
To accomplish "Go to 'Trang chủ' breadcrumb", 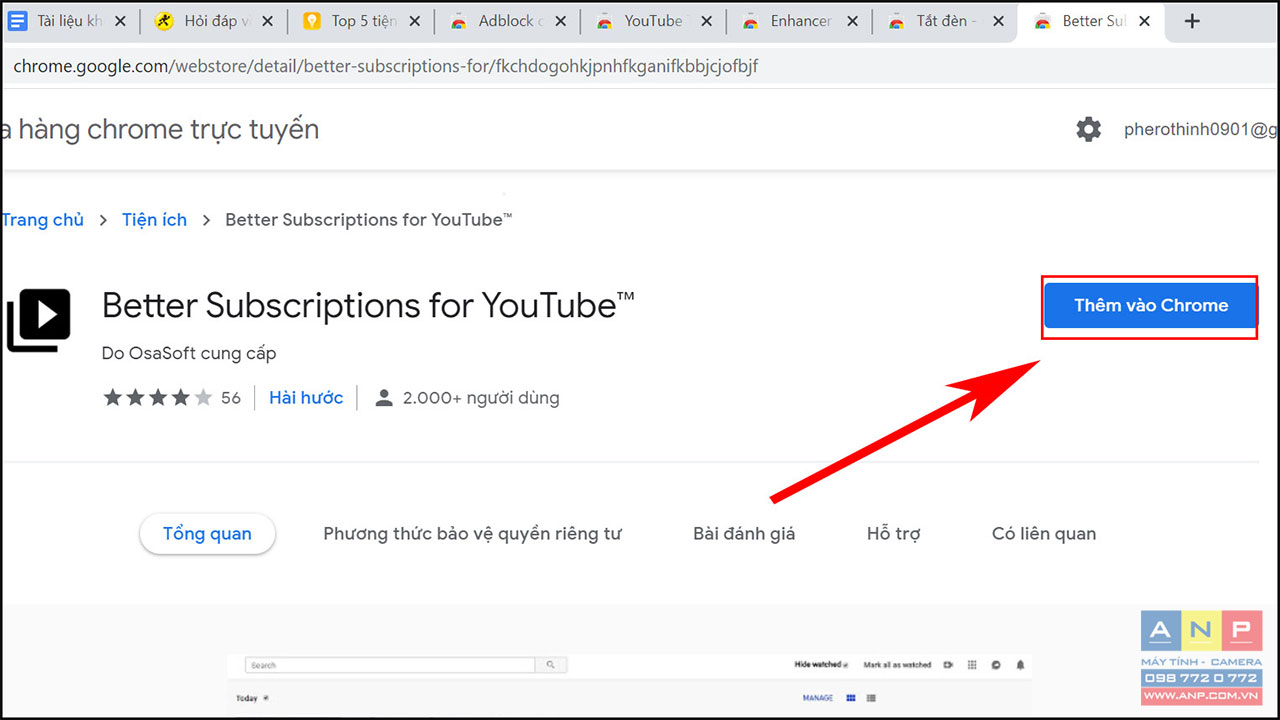I will [x=42, y=220].
